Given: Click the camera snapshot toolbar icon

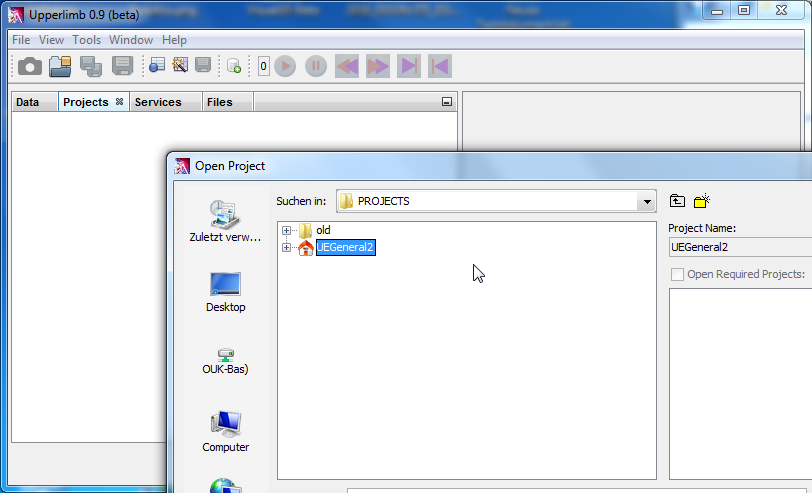Looking at the screenshot, I should pos(30,66).
